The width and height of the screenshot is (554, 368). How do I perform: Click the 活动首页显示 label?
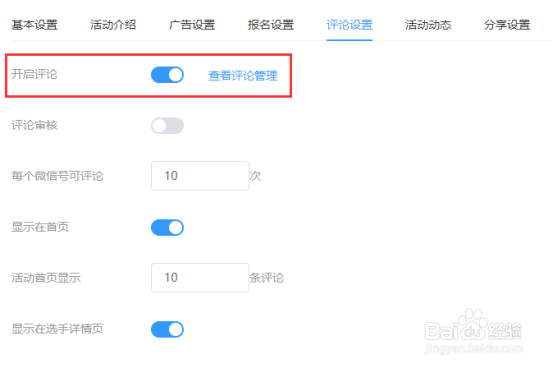click(x=46, y=278)
